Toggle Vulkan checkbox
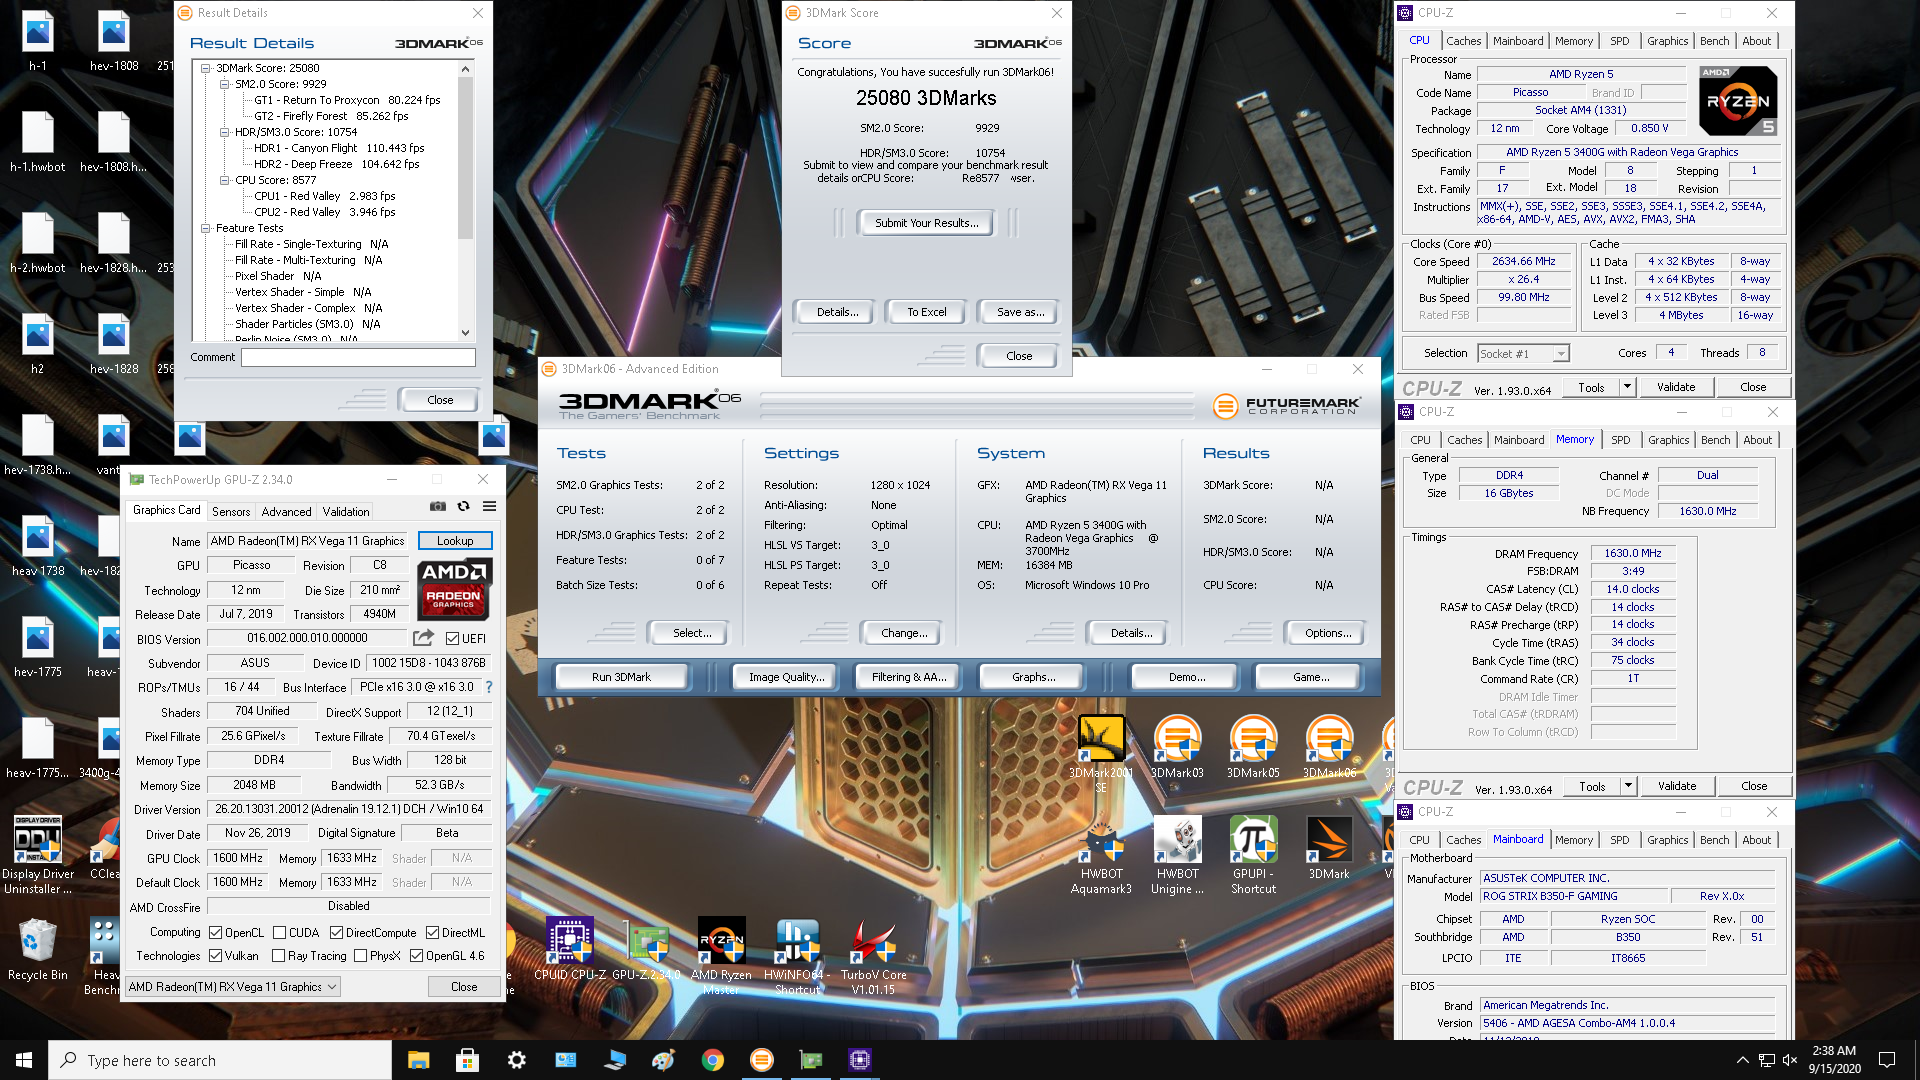Image resolution: width=1920 pixels, height=1080 pixels. [215, 956]
